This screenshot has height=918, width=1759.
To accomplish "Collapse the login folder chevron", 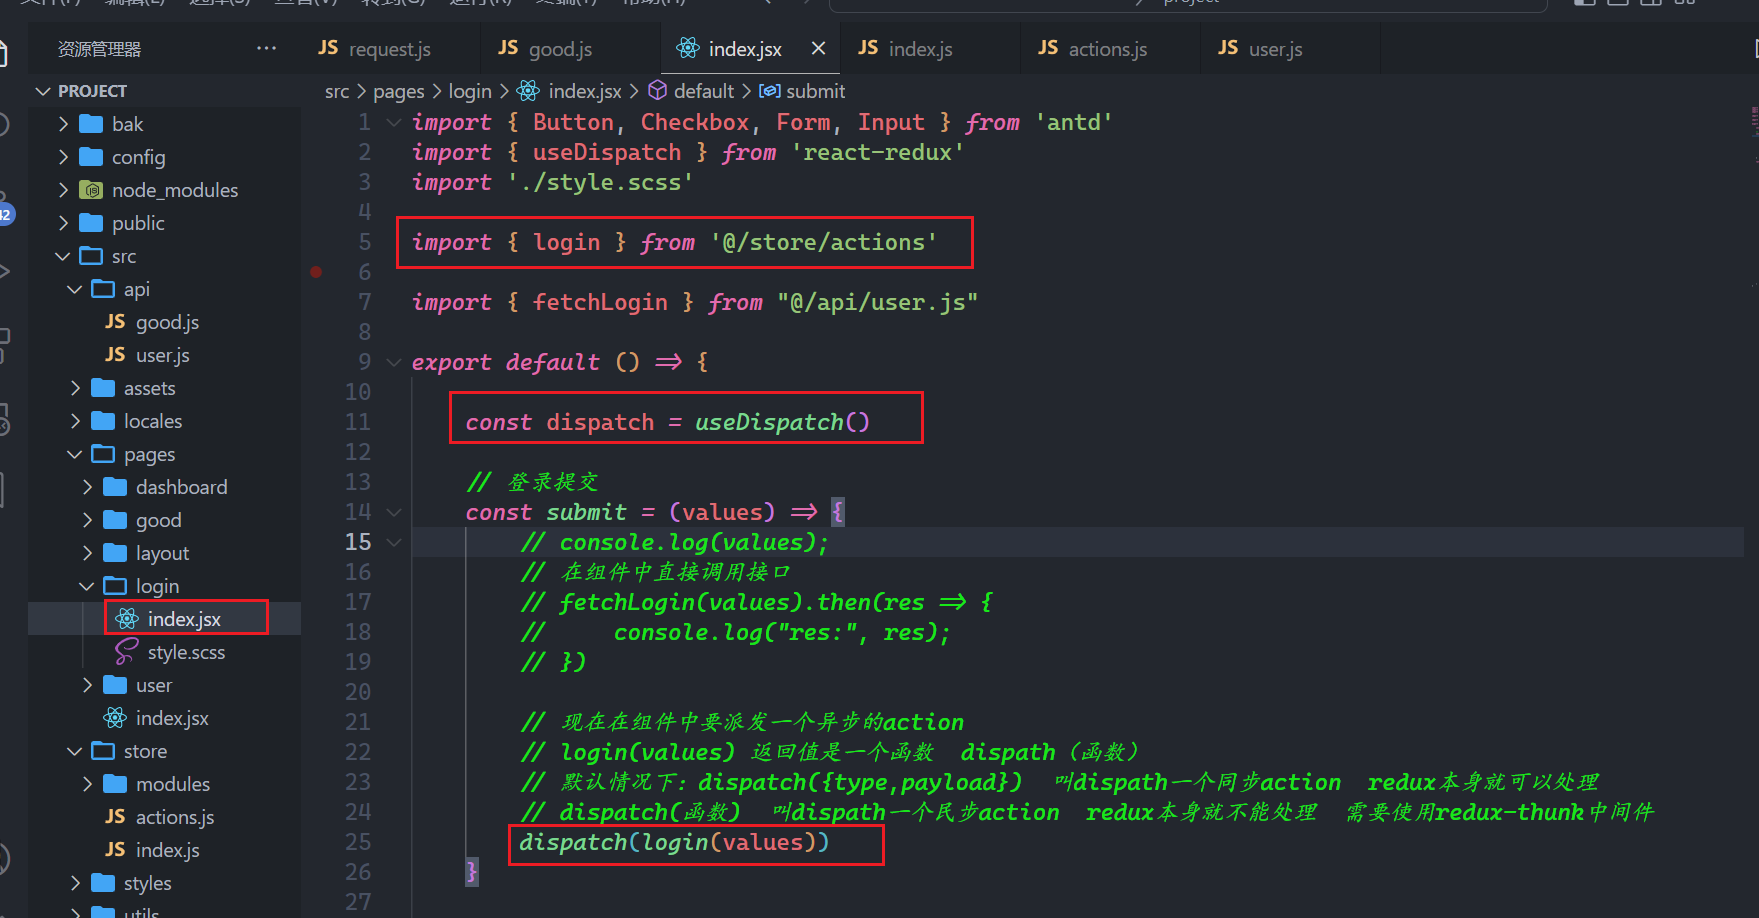I will click(87, 586).
